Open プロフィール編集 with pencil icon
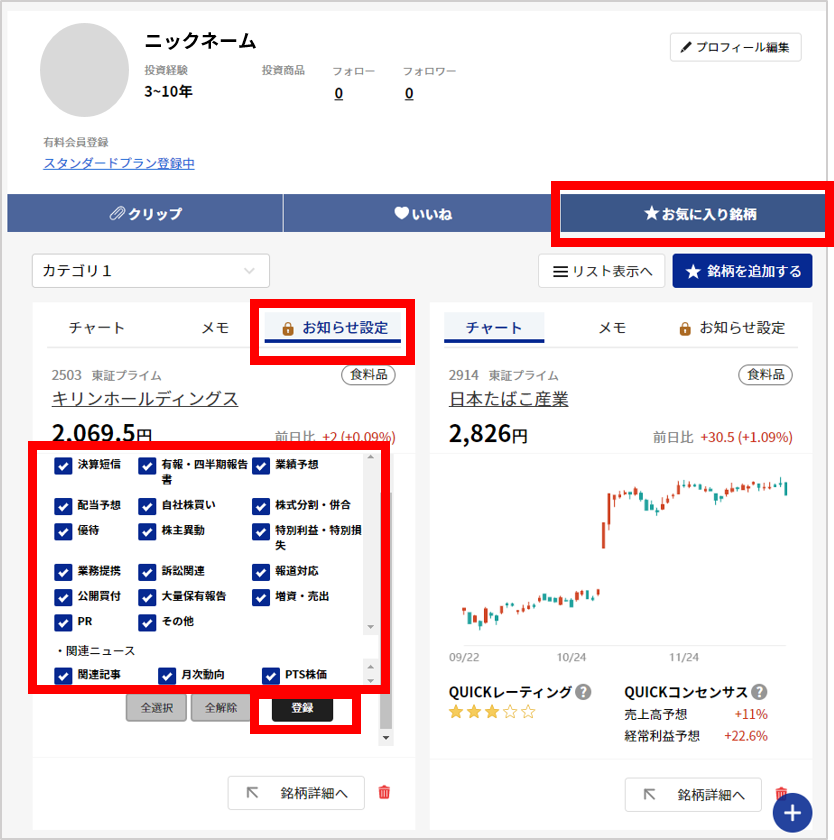The width and height of the screenshot is (834, 840). click(x=735, y=47)
